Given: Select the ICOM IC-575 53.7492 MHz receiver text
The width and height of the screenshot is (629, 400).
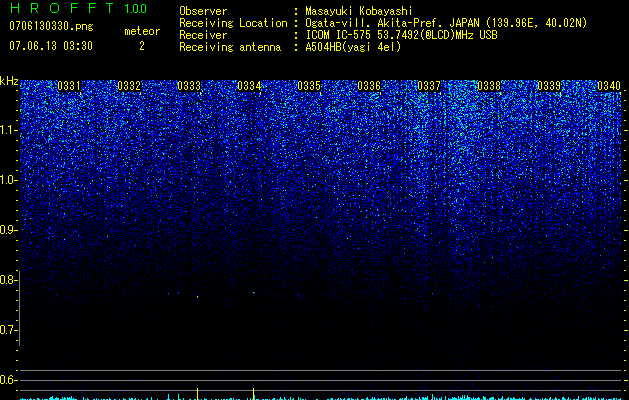Looking at the screenshot, I should coord(401,35).
